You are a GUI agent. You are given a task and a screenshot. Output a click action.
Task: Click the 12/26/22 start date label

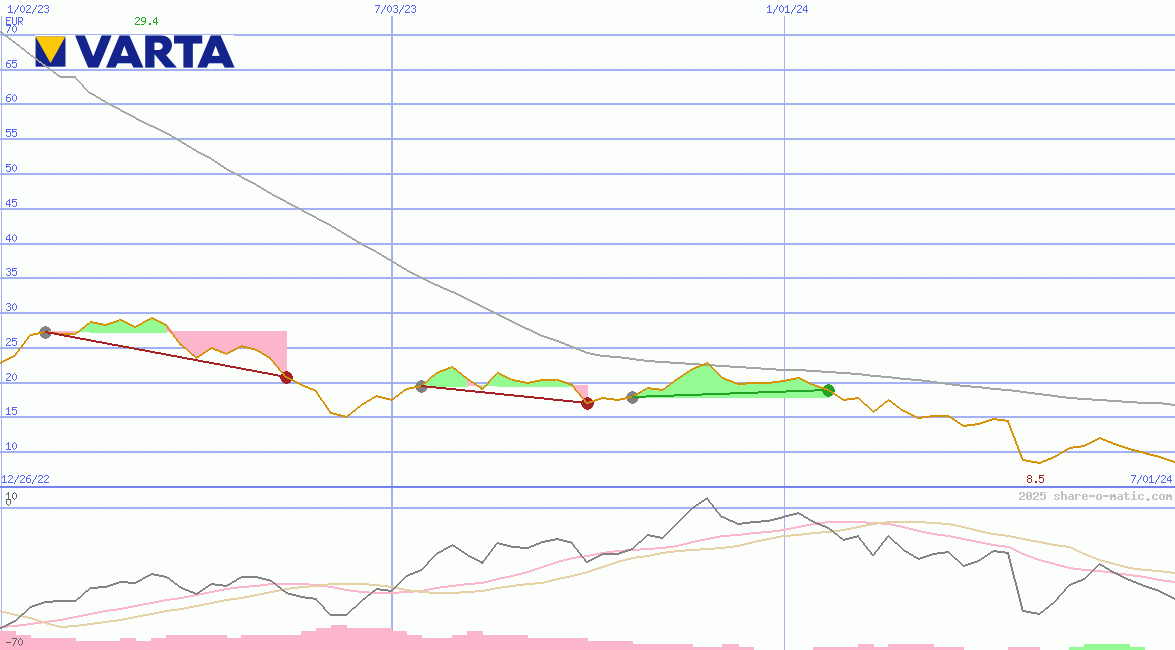click(25, 479)
